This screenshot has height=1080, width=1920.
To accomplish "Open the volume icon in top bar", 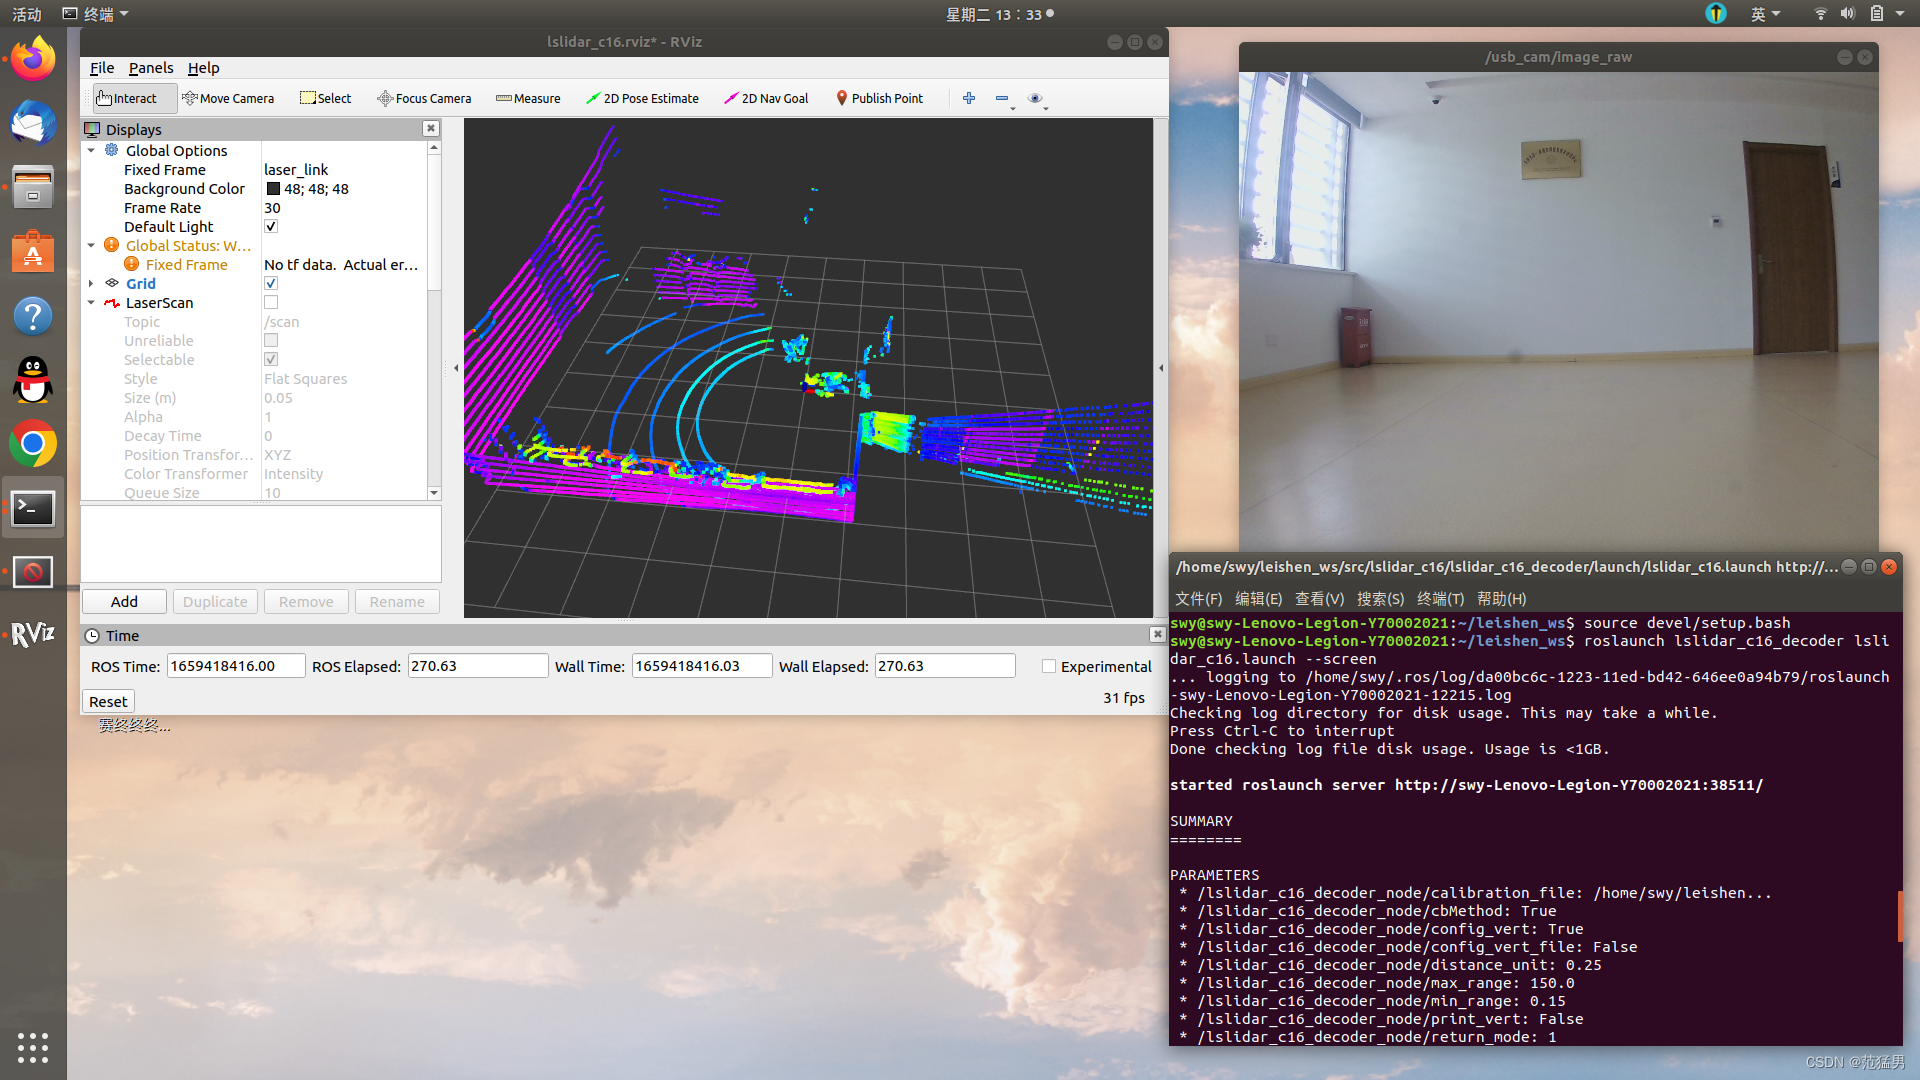I will click(1848, 14).
